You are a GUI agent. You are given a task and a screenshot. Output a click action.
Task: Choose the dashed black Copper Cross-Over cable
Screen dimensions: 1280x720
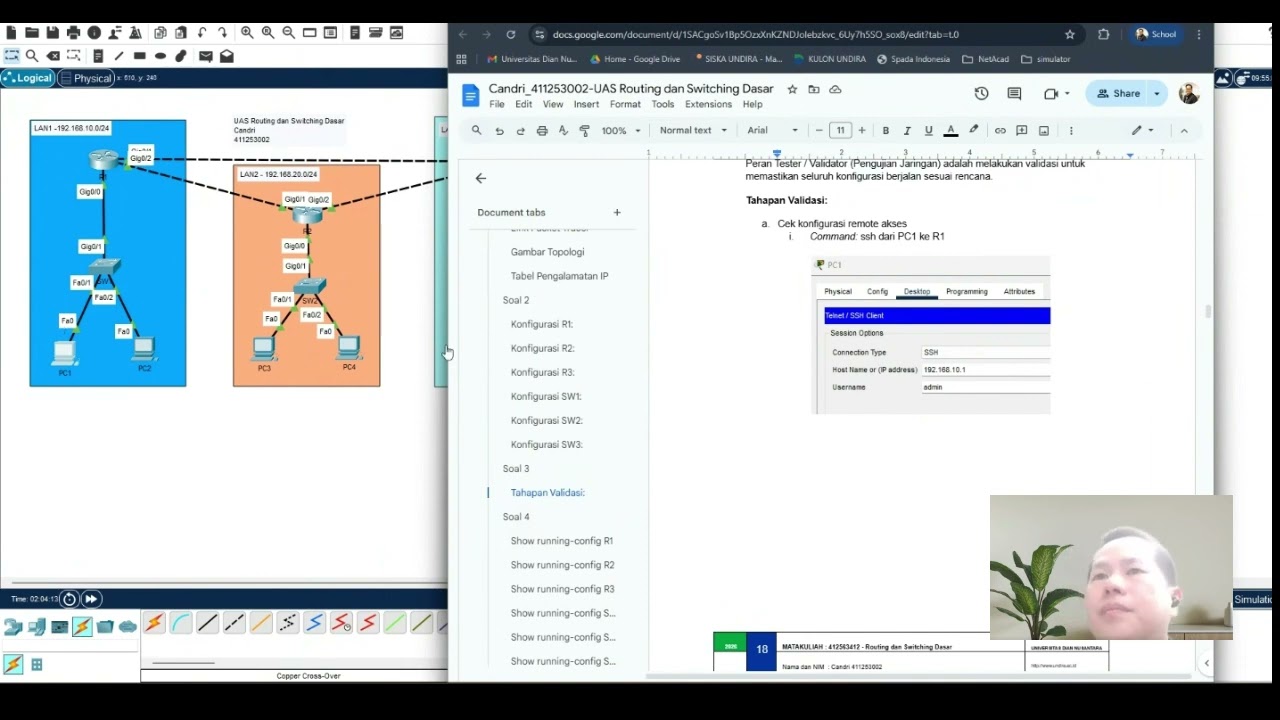234,624
